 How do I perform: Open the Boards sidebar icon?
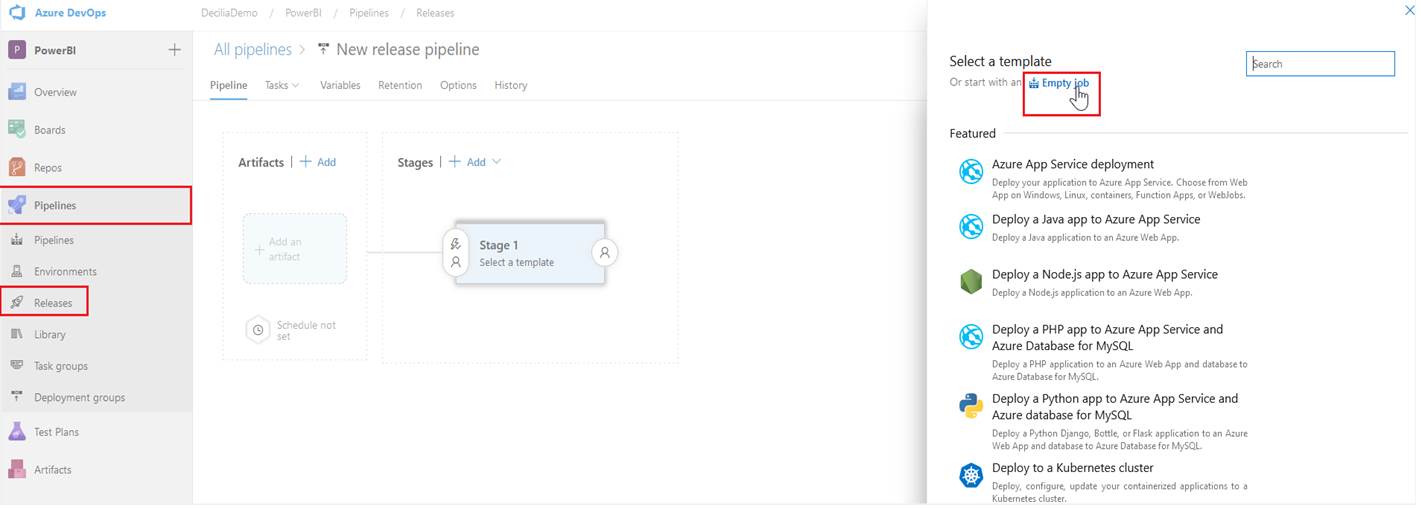17,130
